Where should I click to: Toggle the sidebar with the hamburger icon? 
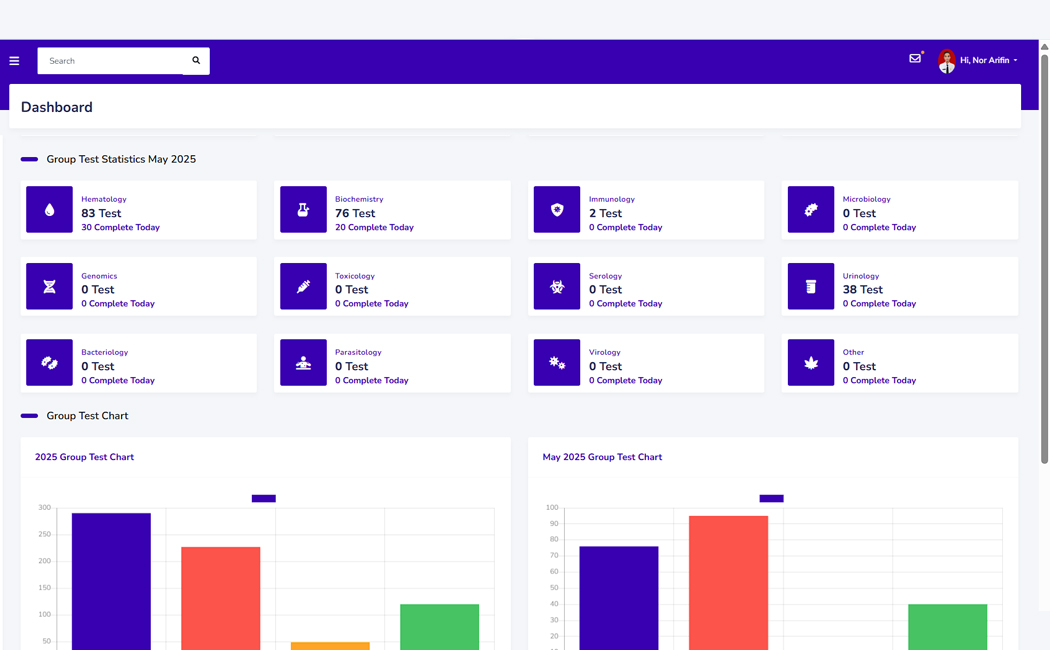[x=14, y=60]
